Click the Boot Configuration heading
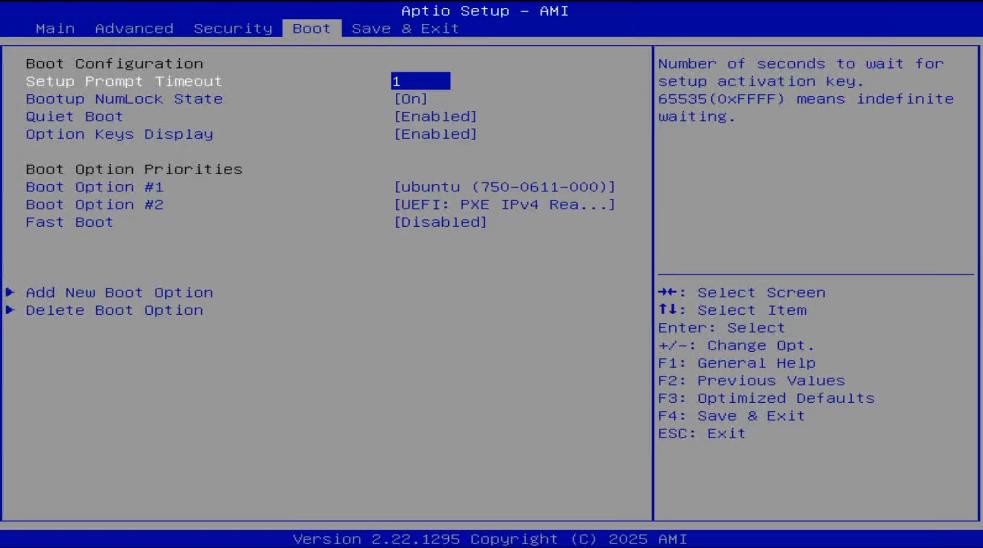The width and height of the screenshot is (983, 548). (x=115, y=64)
